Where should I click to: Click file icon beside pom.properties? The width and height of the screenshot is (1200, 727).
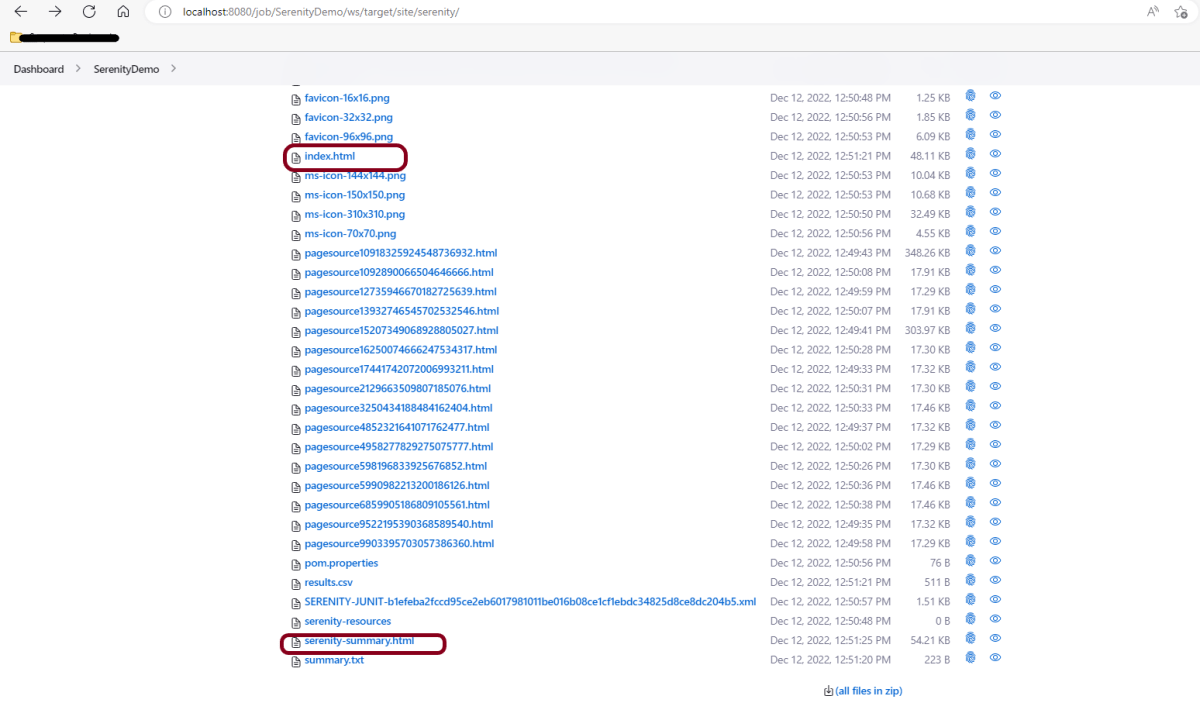point(295,564)
